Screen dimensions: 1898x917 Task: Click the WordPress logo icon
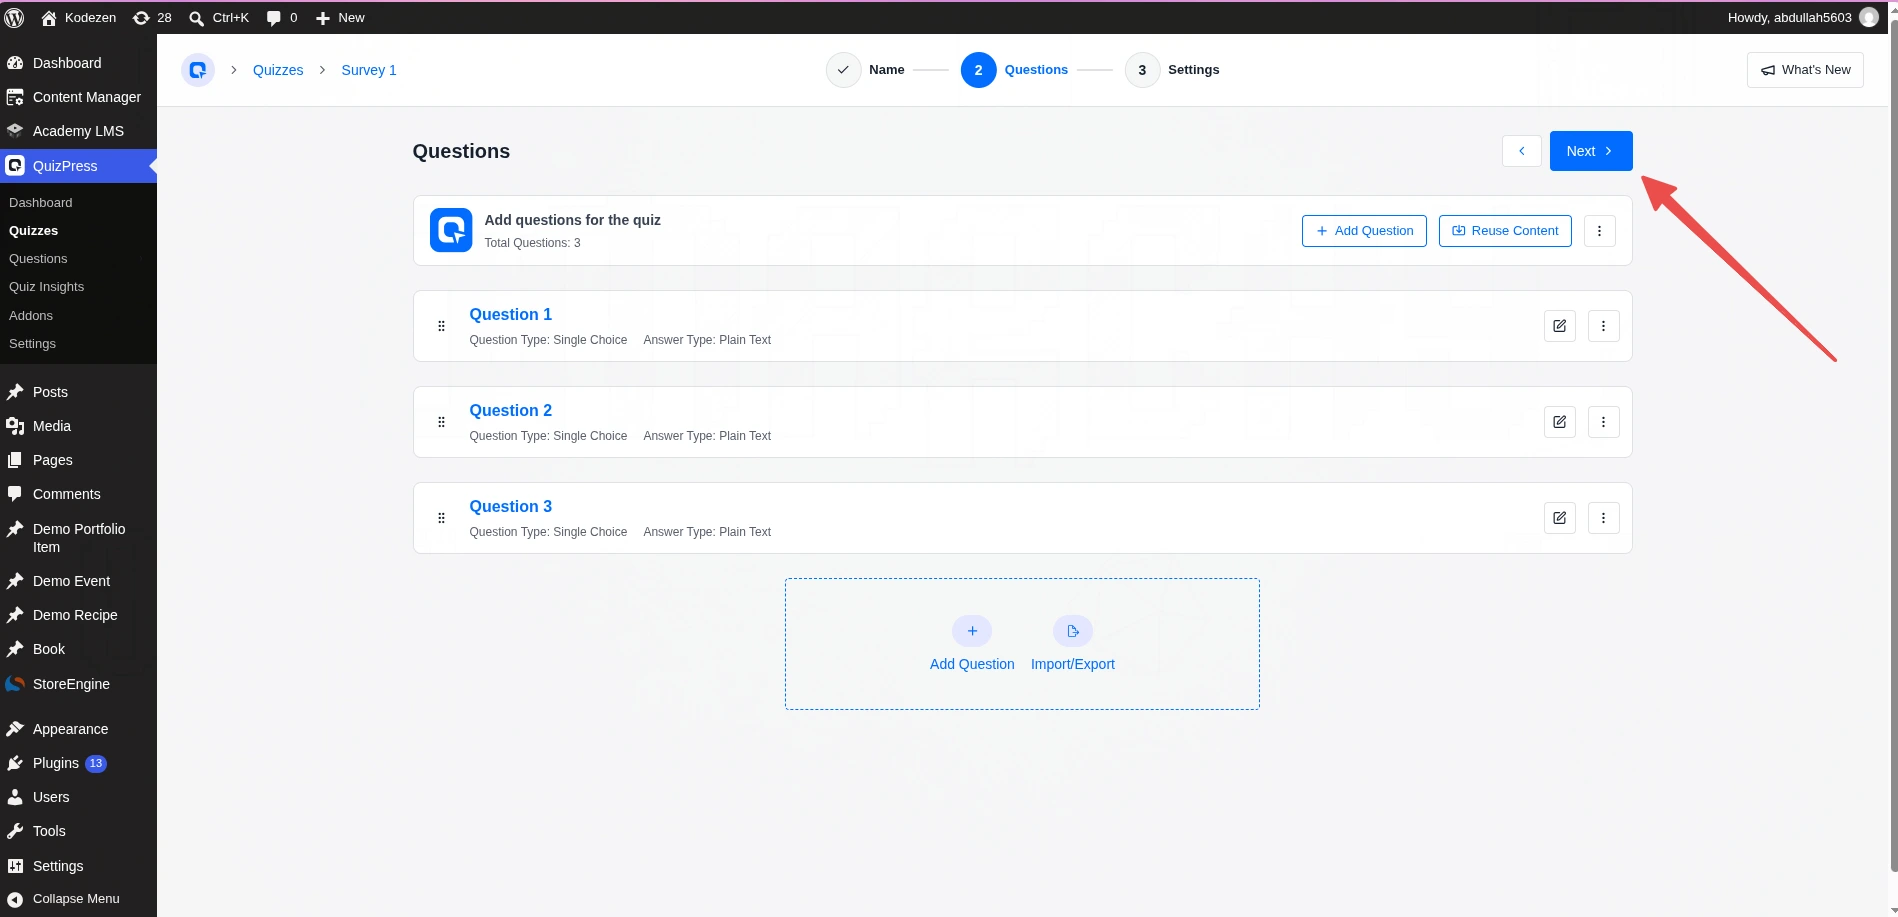pos(15,17)
